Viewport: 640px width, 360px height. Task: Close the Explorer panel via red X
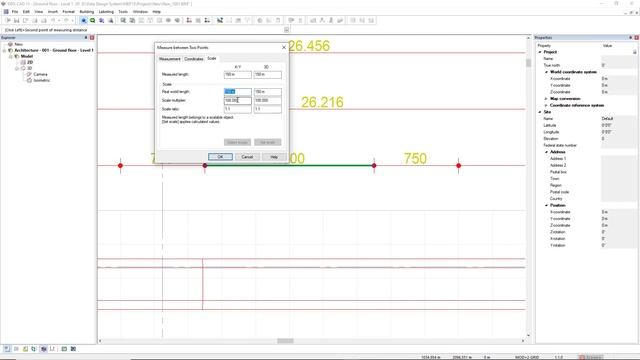coord(92,38)
